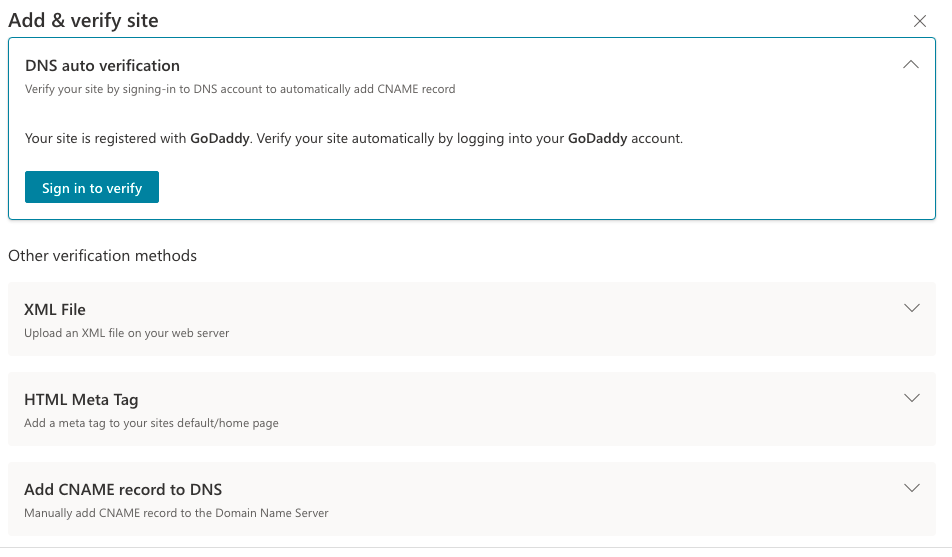This screenshot has height=557, width=952.
Task: Collapse the DNS auto verification chevron
Action: click(911, 64)
